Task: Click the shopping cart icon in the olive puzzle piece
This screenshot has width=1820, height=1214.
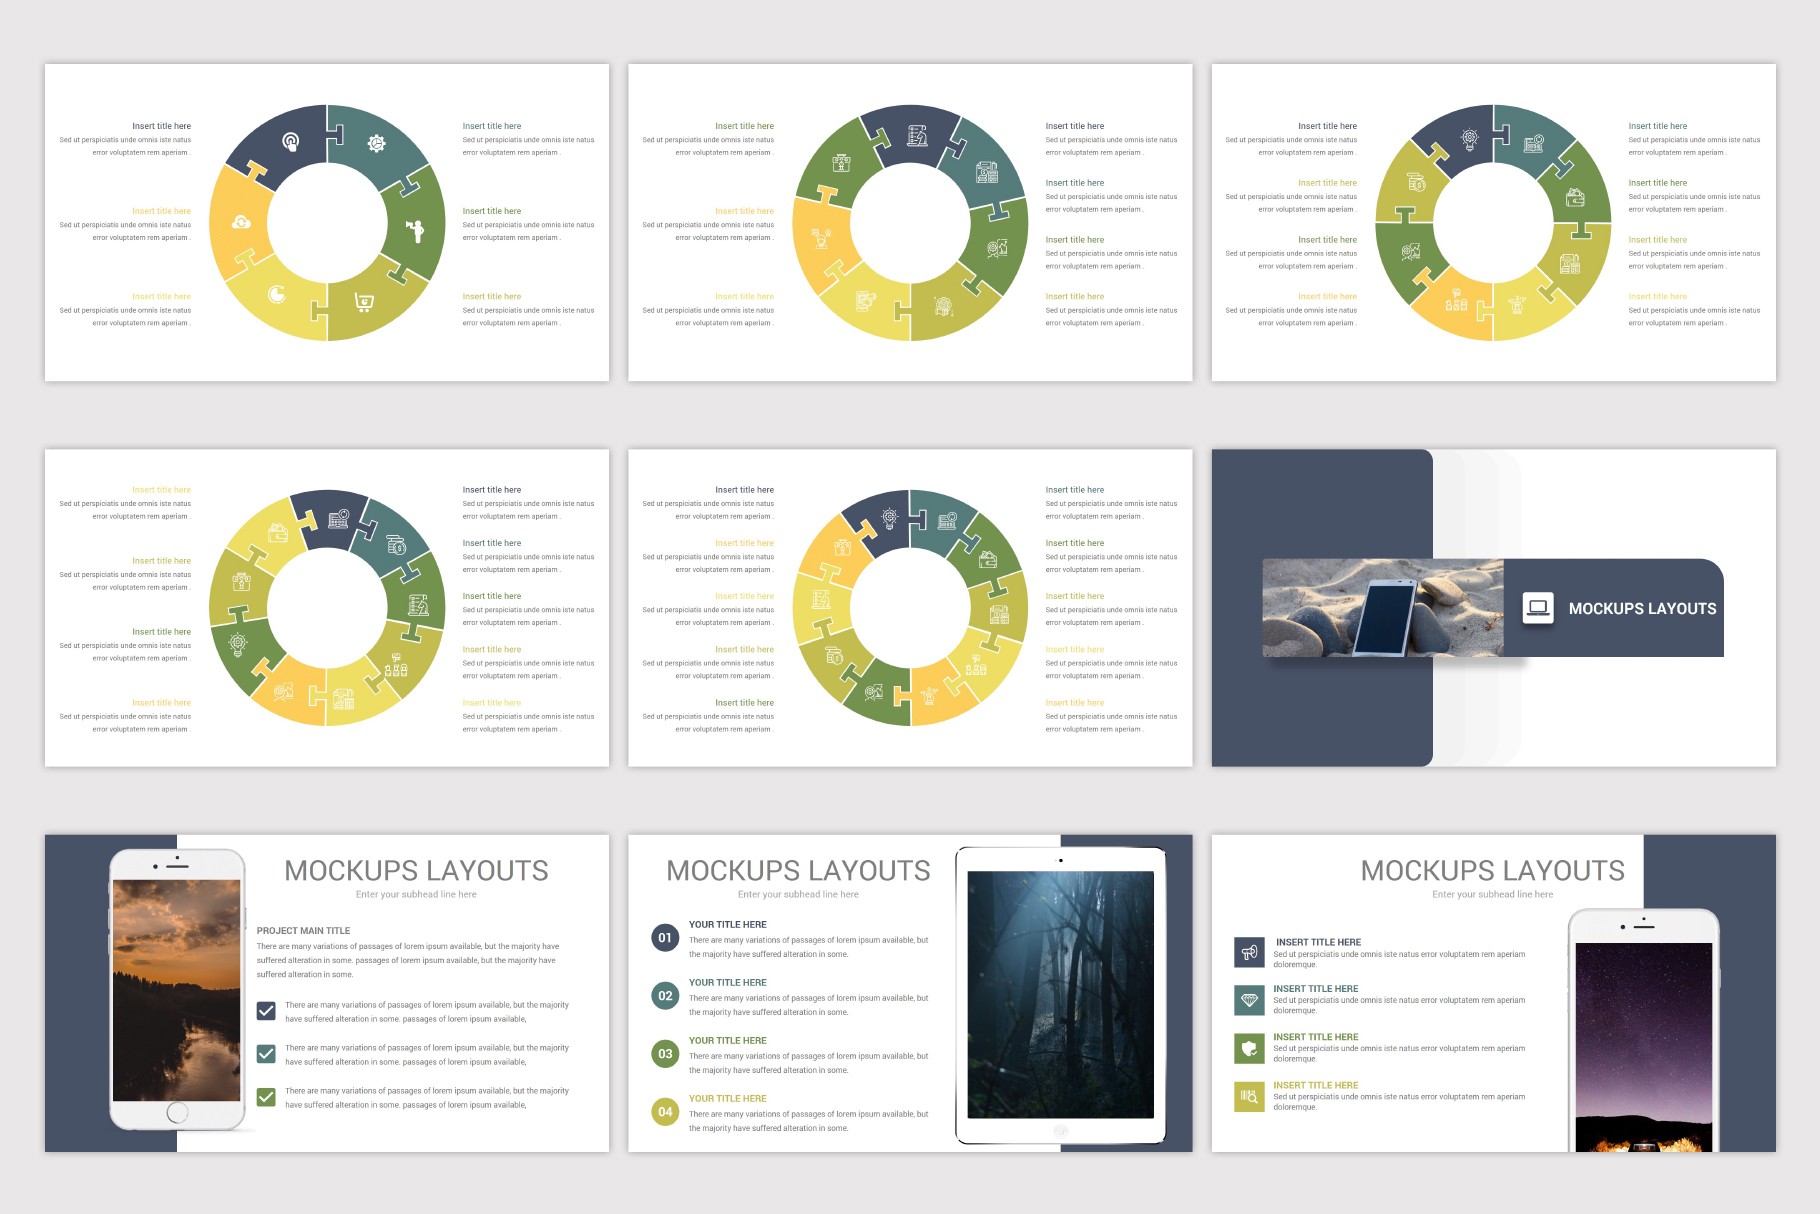Action: pyautogui.click(x=364, y=303)
